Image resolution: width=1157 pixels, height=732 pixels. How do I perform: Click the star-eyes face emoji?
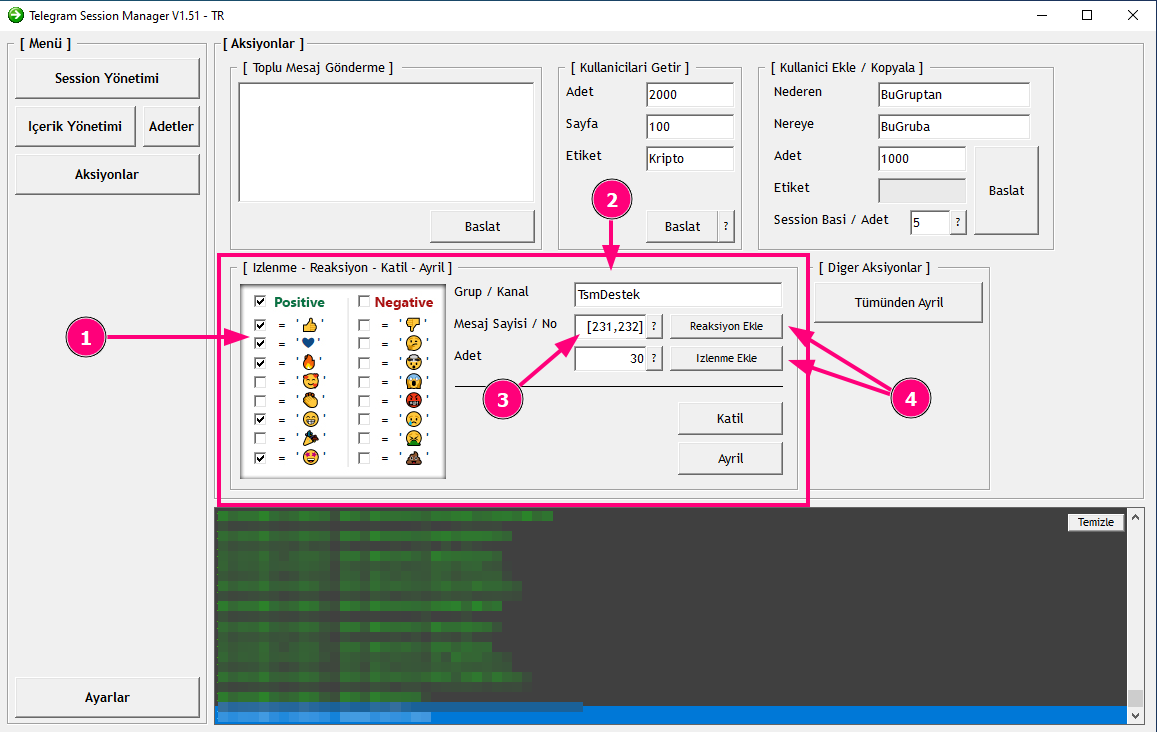[311, 458]
